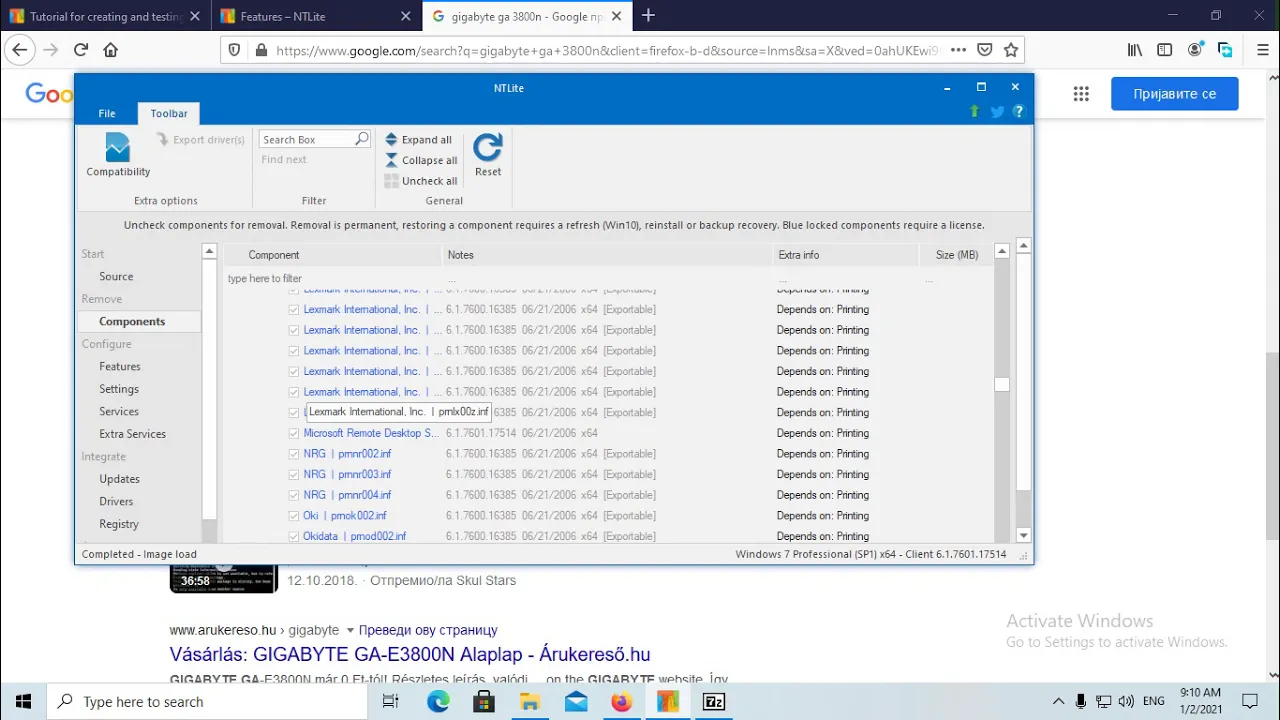Image resolution: width=1280 pixels, height=720 pixels.
Task: Click Uncheck all in General group
Action: point(422,181)
